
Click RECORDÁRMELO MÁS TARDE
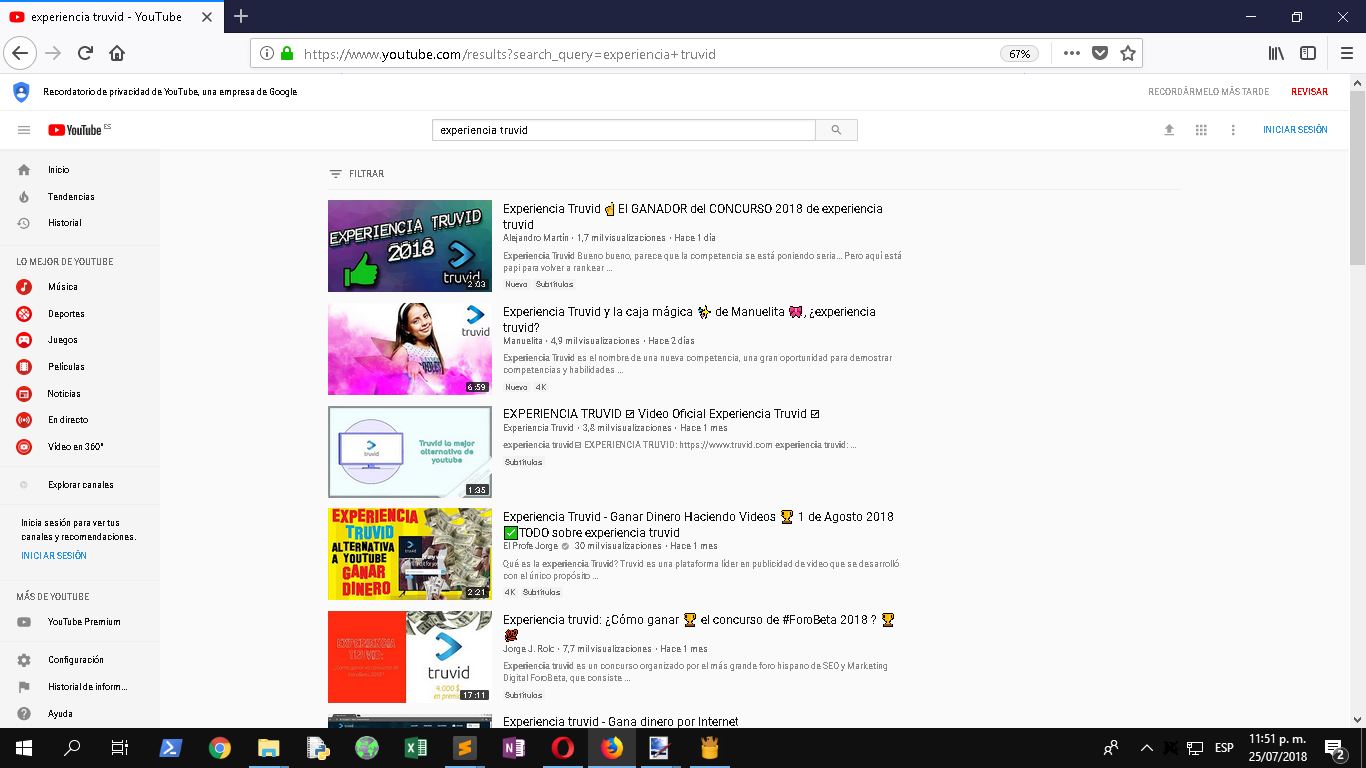[1208, 92]
